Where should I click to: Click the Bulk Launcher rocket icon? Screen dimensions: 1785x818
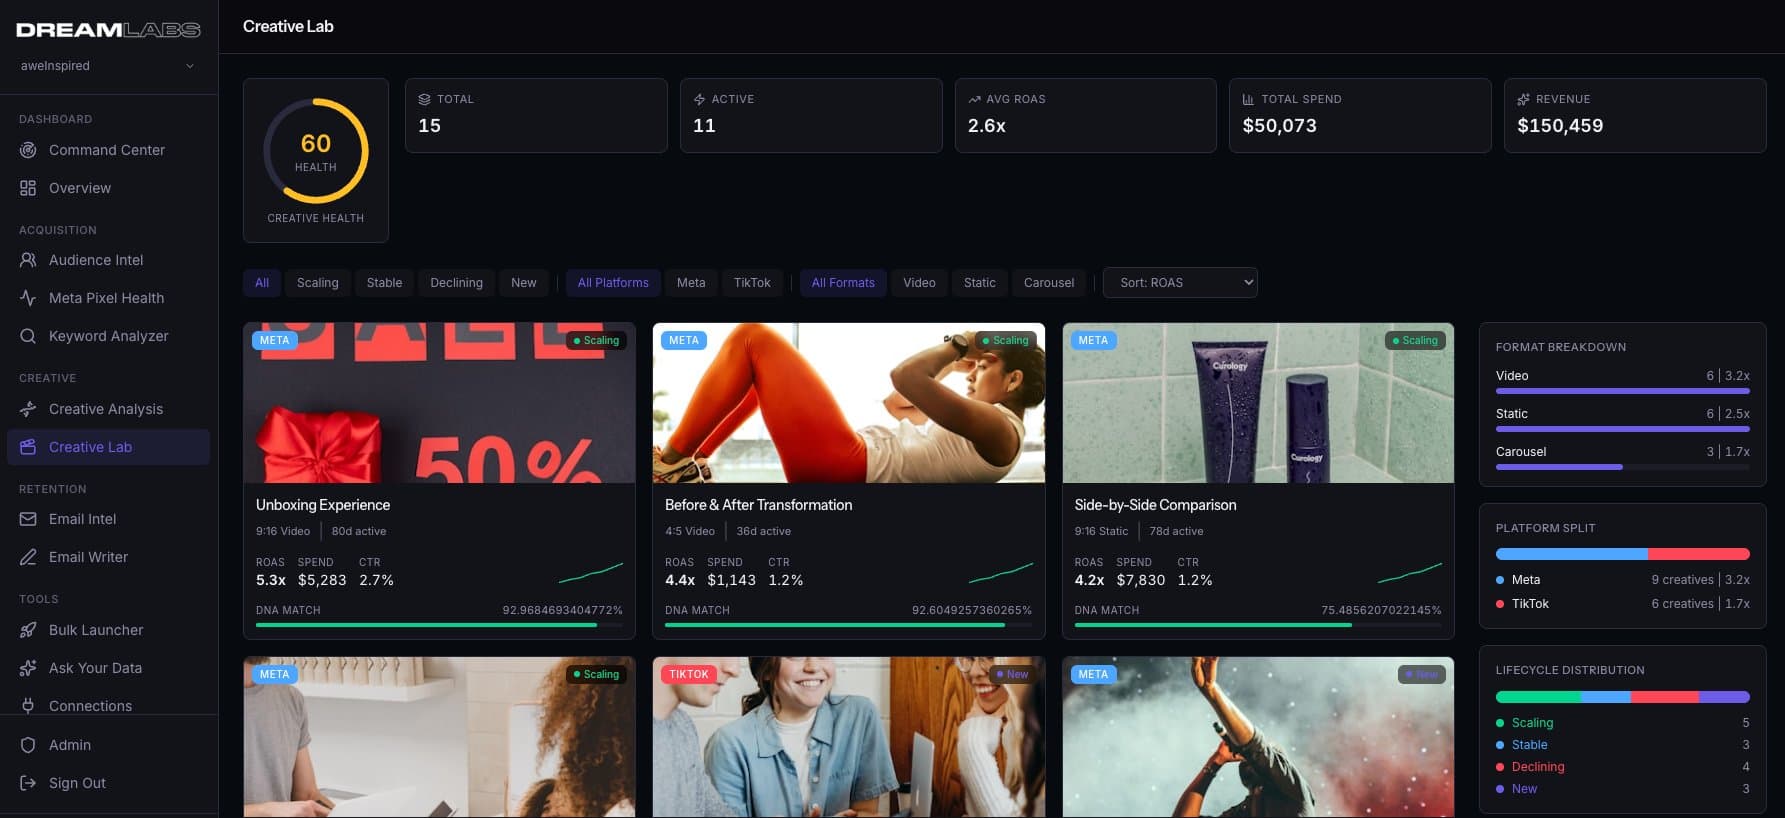(x=28, y=630)
